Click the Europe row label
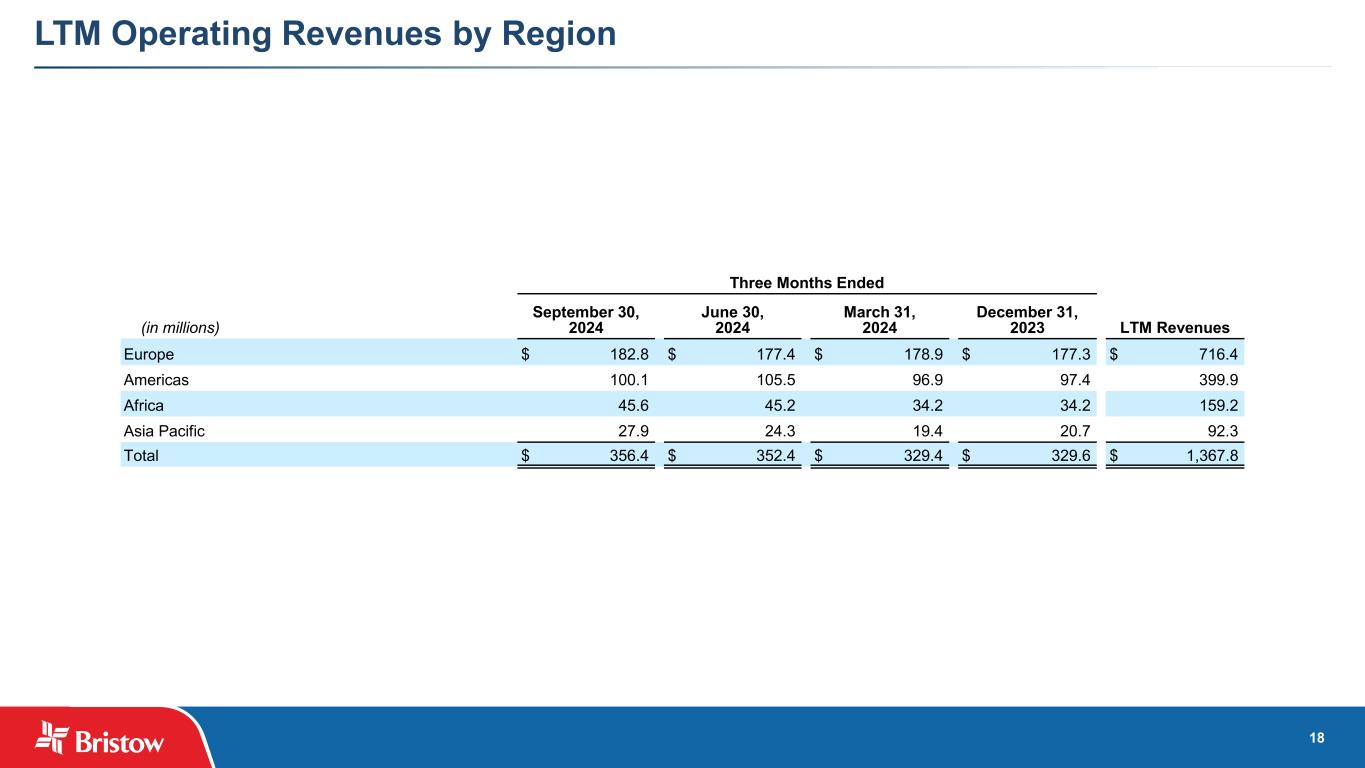 [x=148, y=353]
